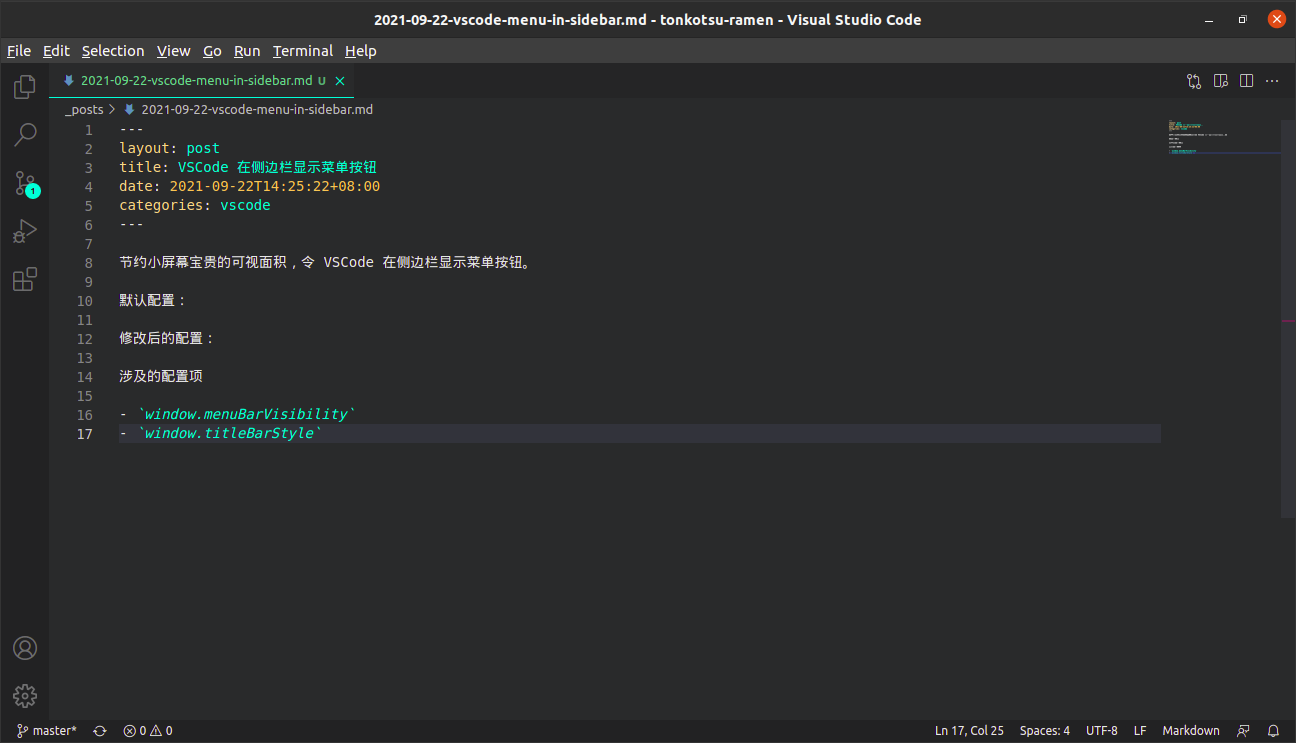Open Problems via errors and warnings count
Viewport: 1296px width, 743px height.
(x=148, y=731)
